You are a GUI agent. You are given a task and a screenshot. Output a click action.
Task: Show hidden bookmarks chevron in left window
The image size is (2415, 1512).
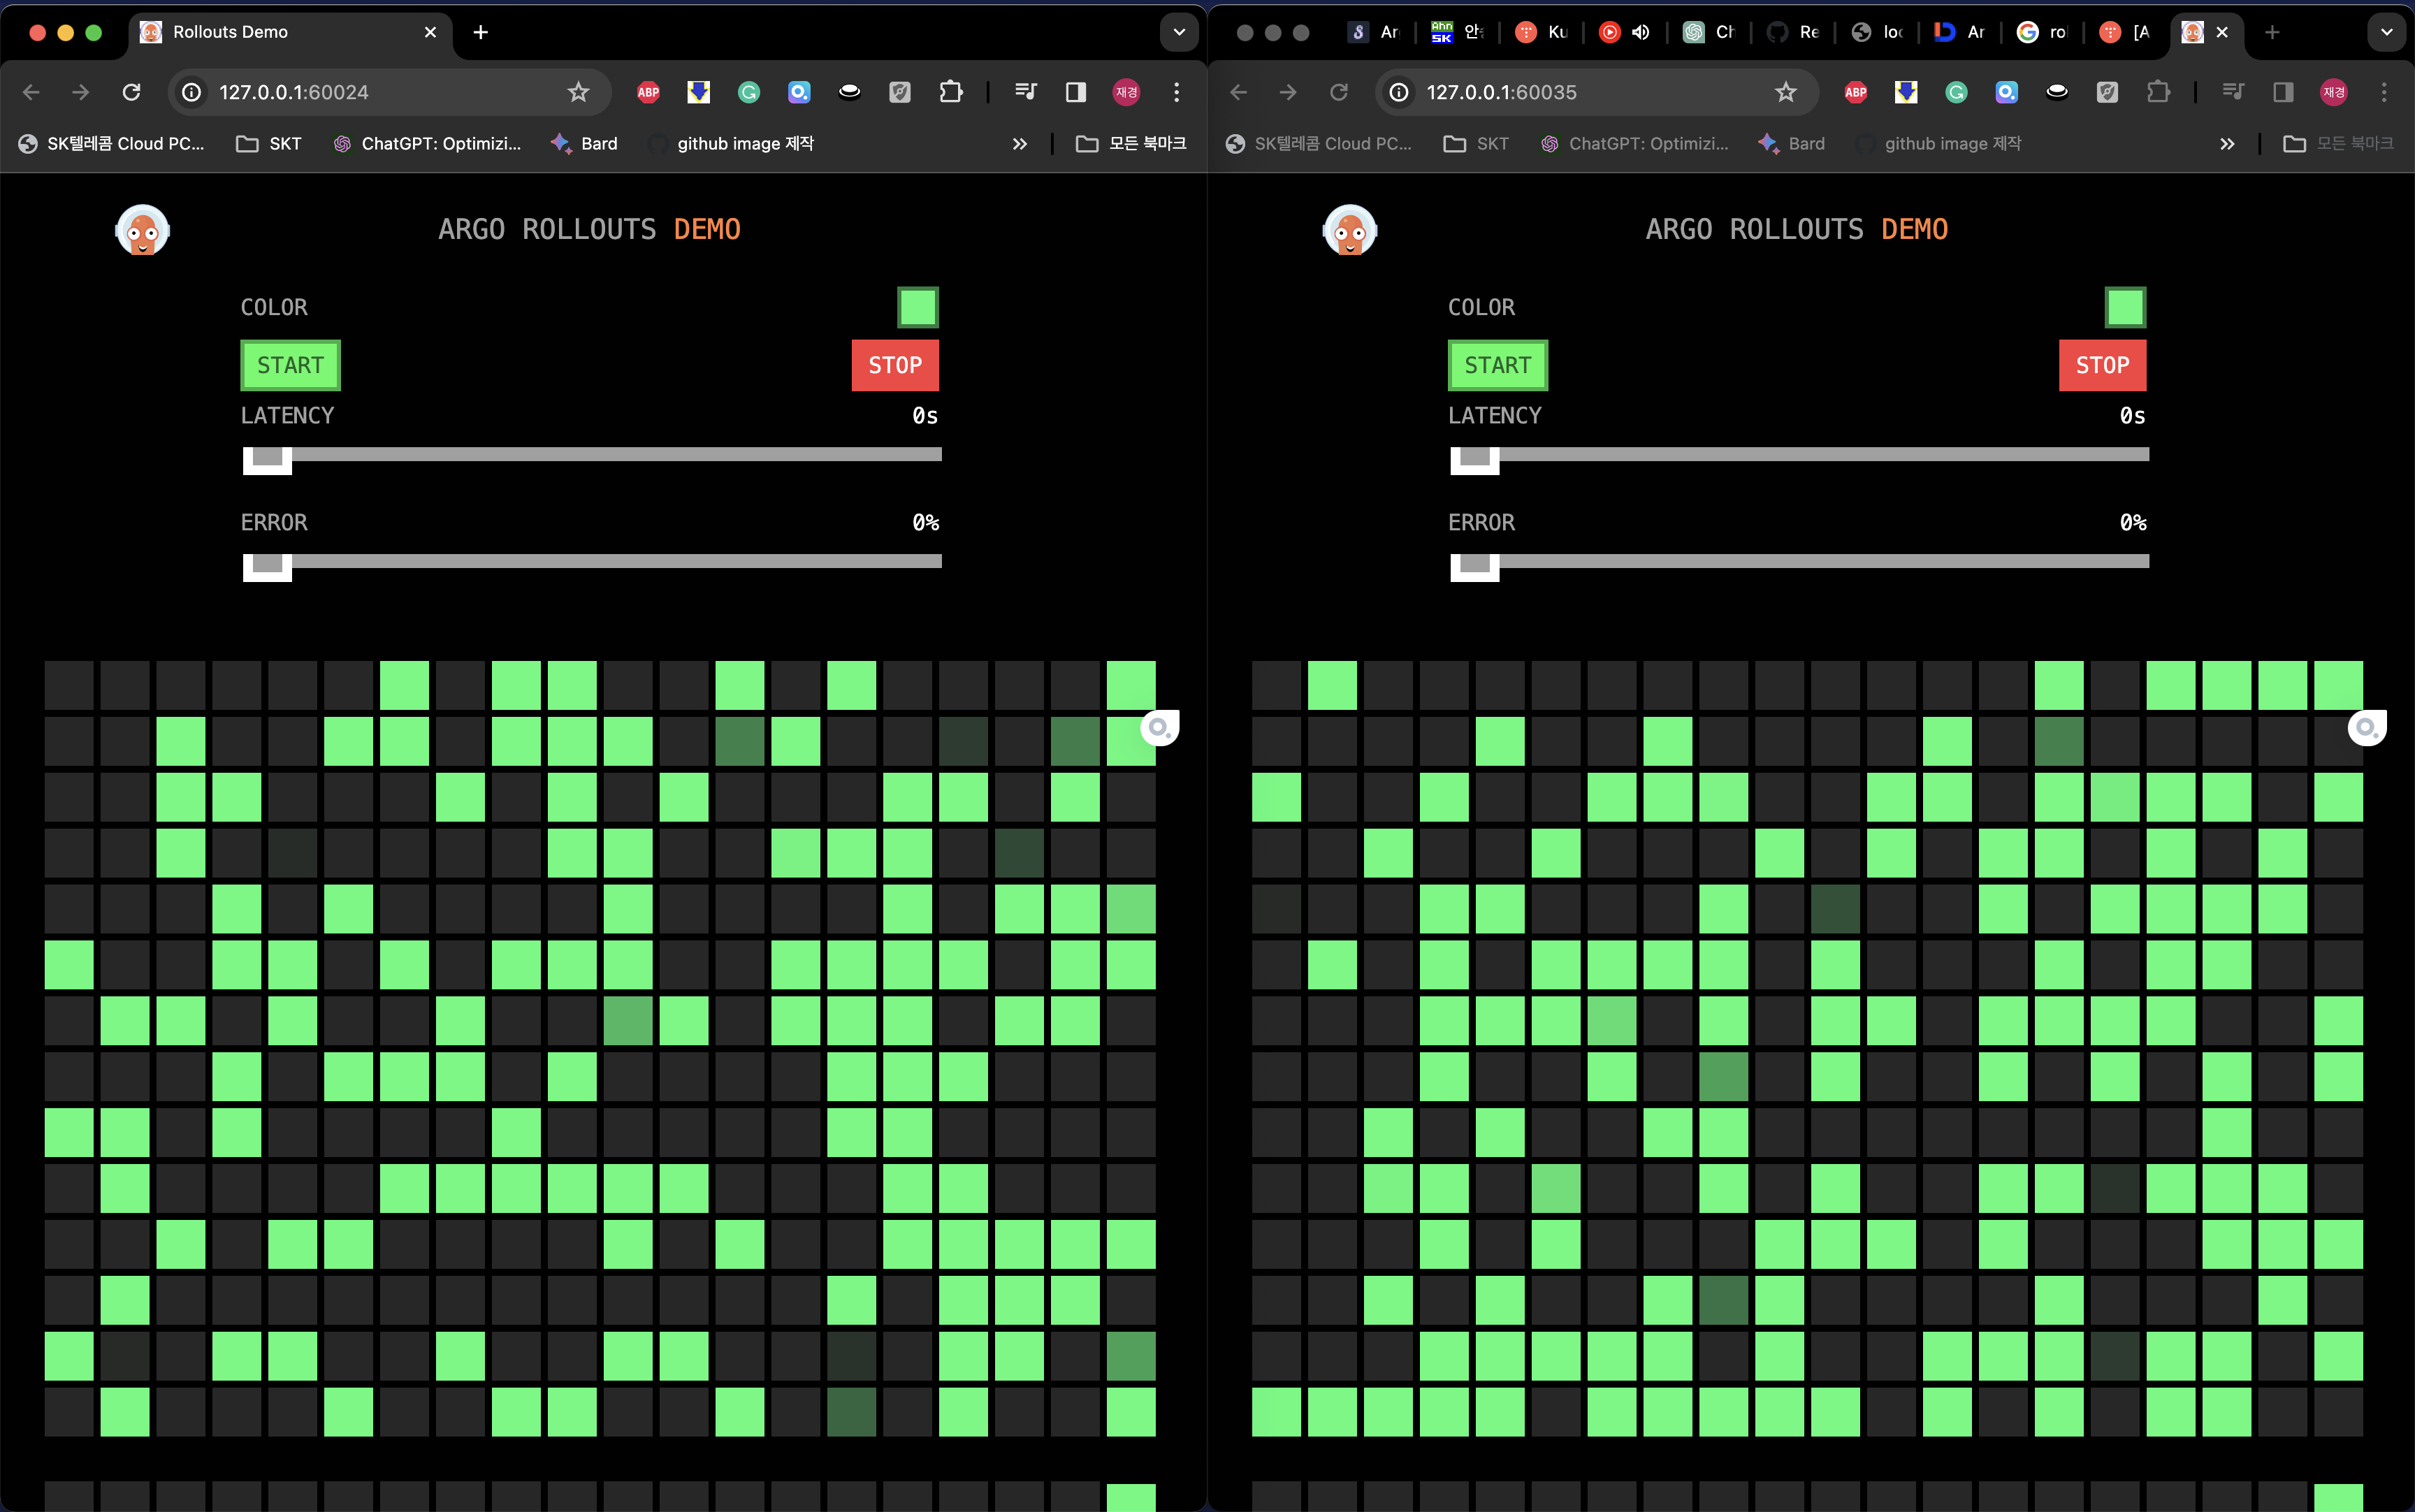1020,144
